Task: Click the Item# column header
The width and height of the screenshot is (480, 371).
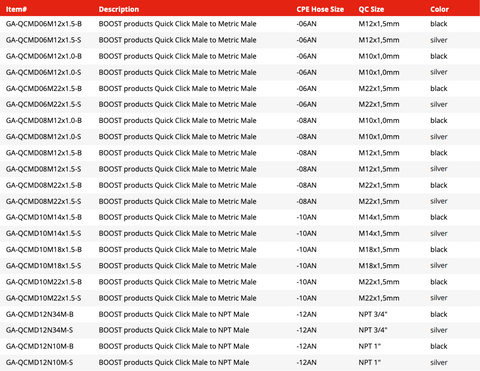Action: [x=16, y=9]
